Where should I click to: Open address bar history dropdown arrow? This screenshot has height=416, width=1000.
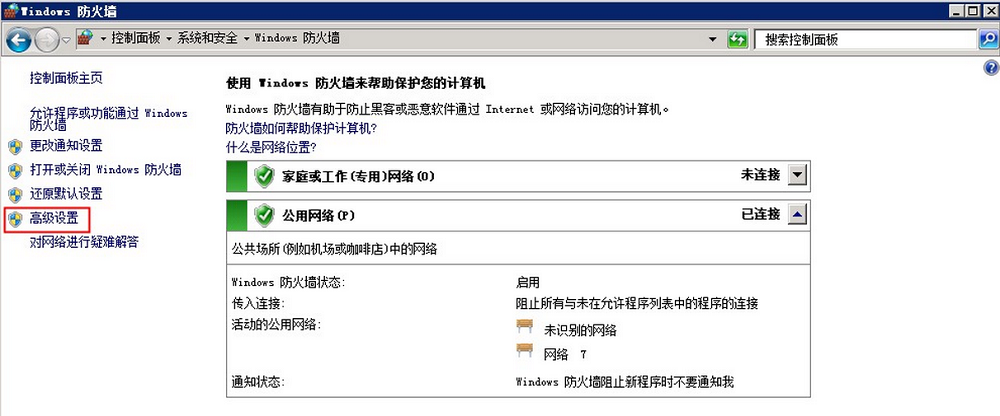(713, 40)
